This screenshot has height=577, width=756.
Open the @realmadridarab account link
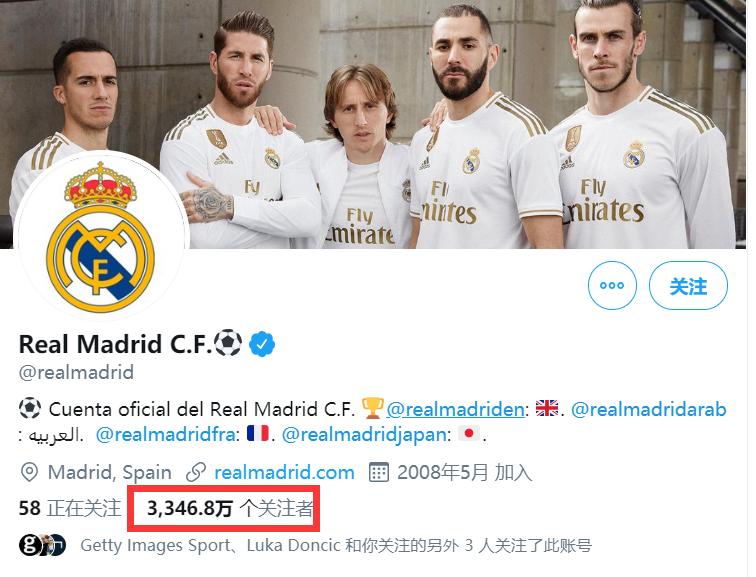648,409
